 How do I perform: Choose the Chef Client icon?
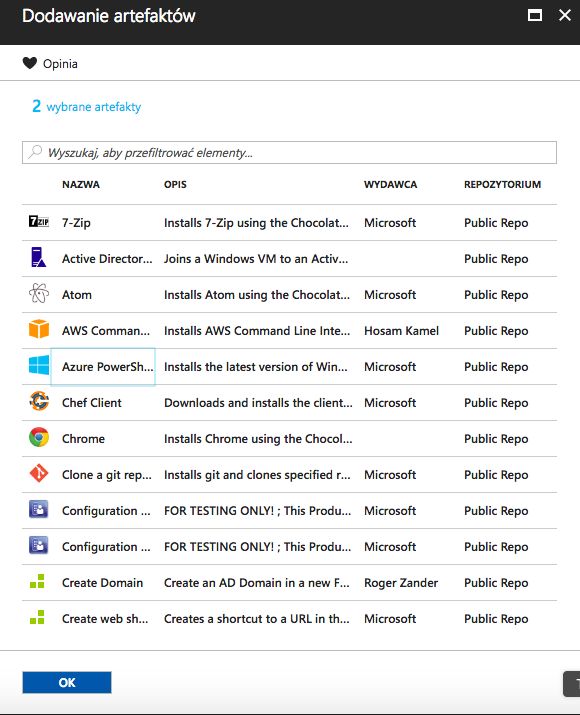click(x=39, y=401)
